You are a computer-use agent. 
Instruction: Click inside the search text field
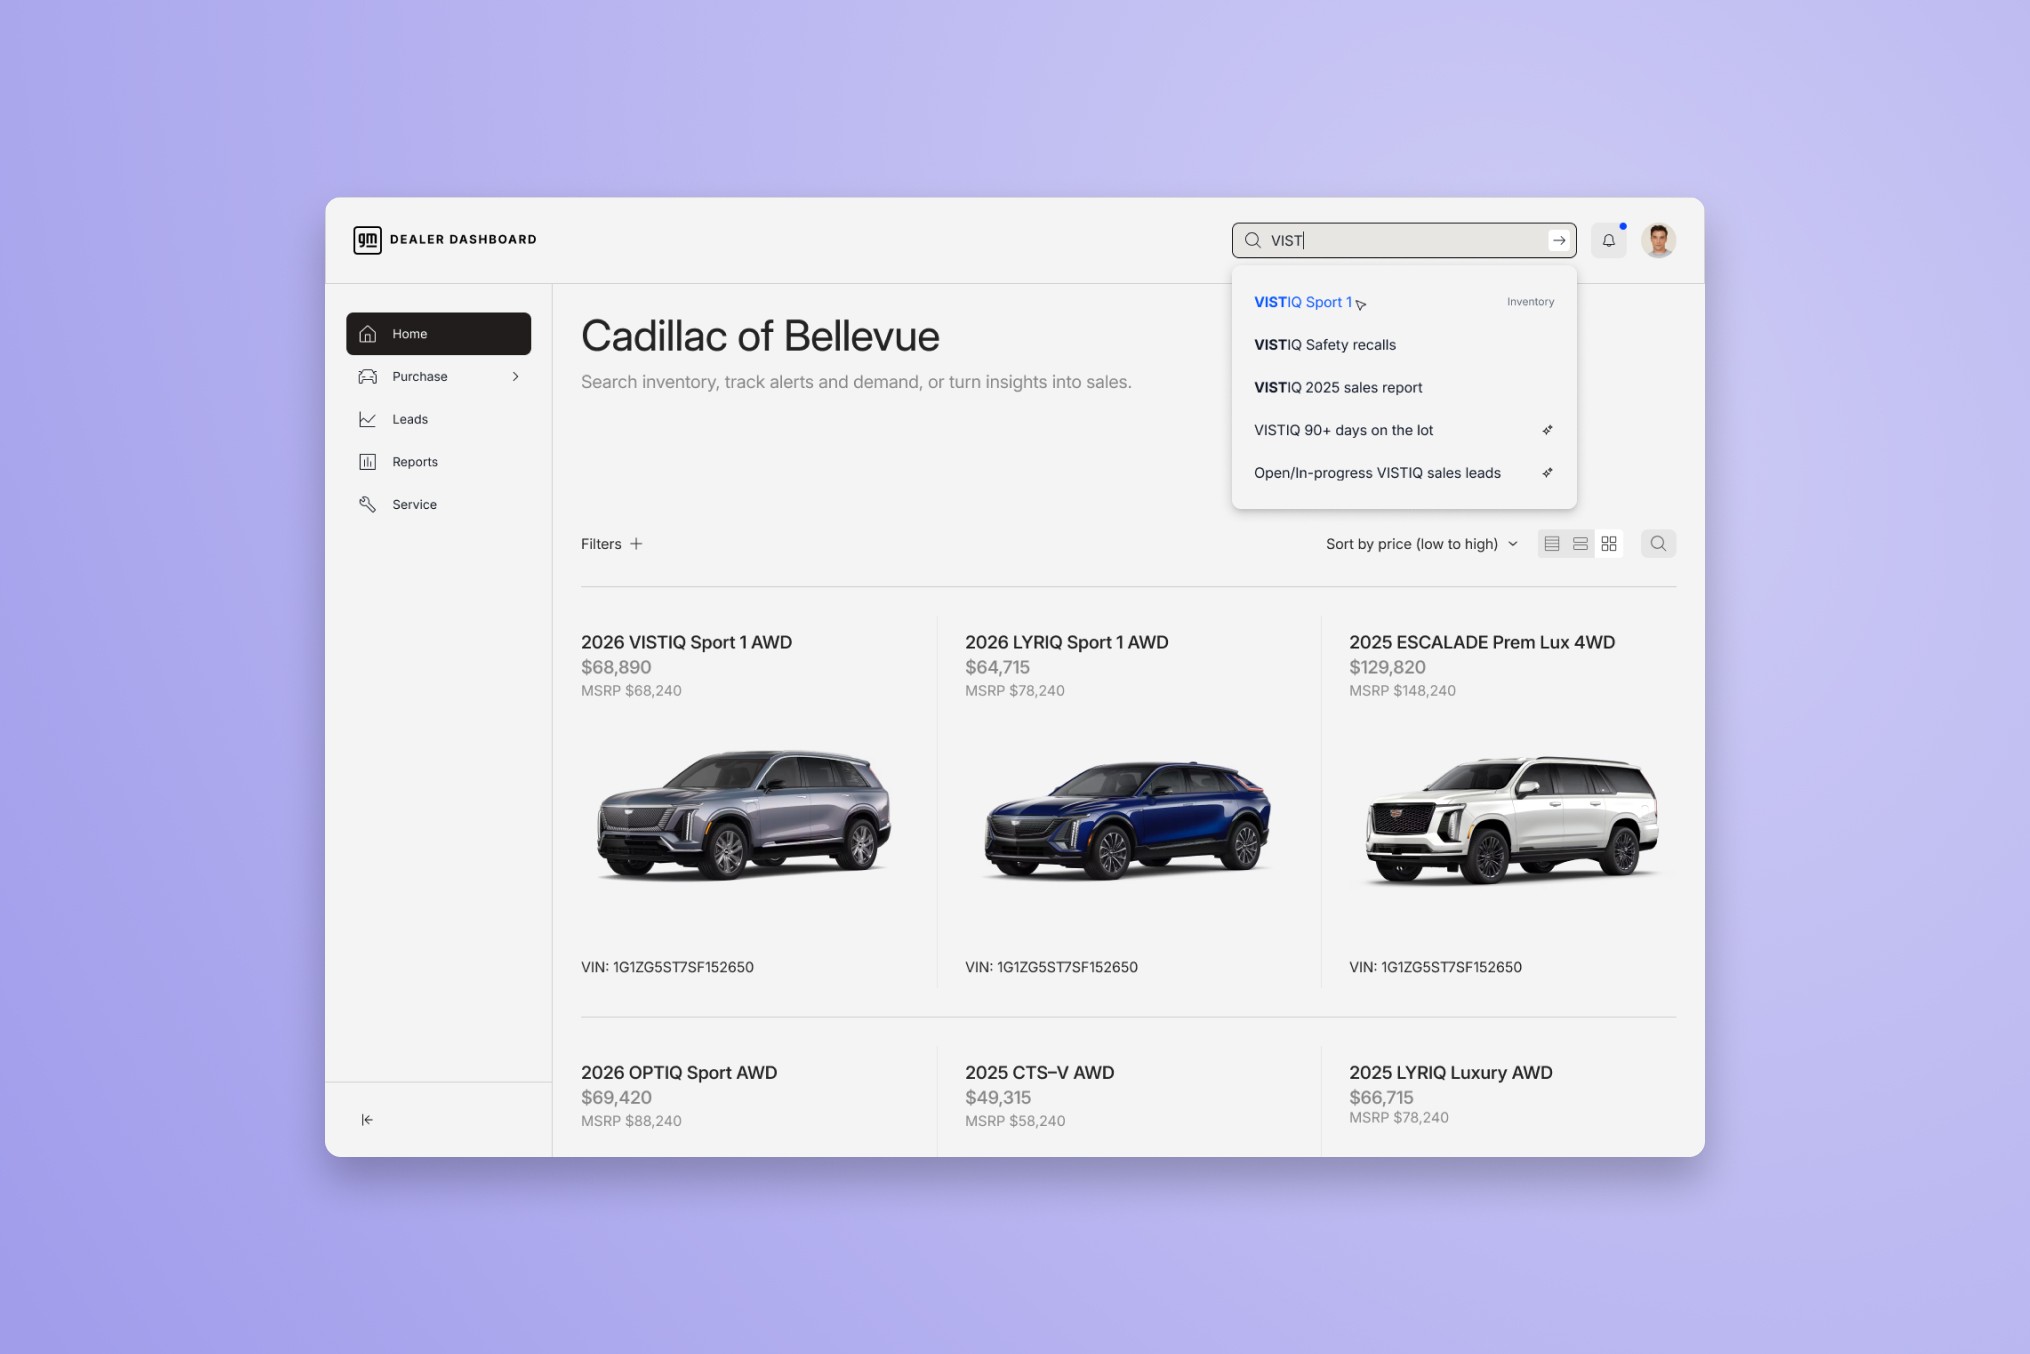(x=1400, y=240)
